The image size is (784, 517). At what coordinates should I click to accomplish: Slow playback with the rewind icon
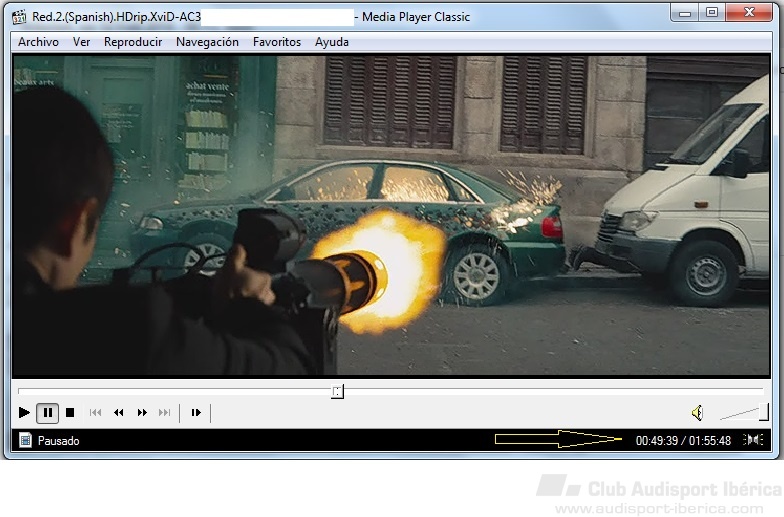click(x=118, y=412)
